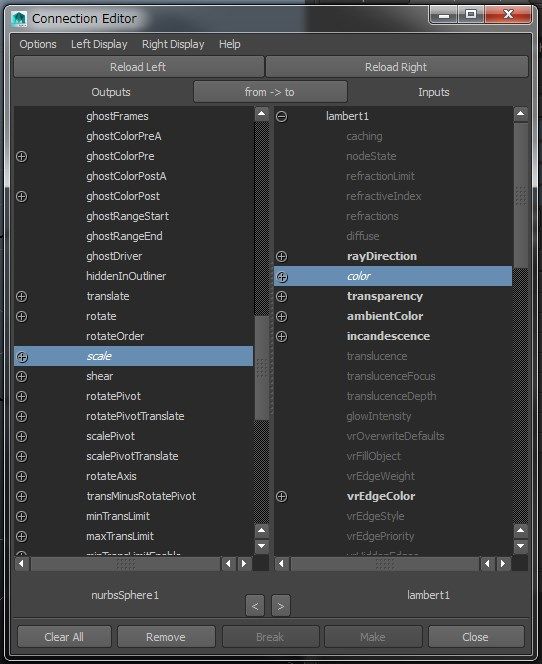Screen dimensions: 542x664
Task: Select ghostColorPreA output
Action: click(x=124, y=136)
